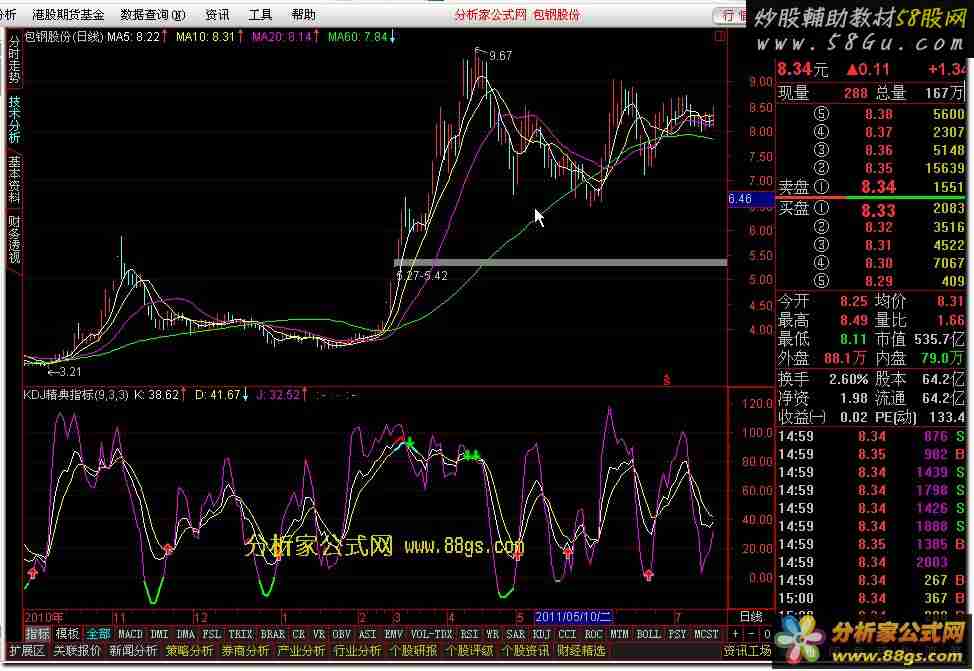Open the 扩展区 panel

pos(27,650)
